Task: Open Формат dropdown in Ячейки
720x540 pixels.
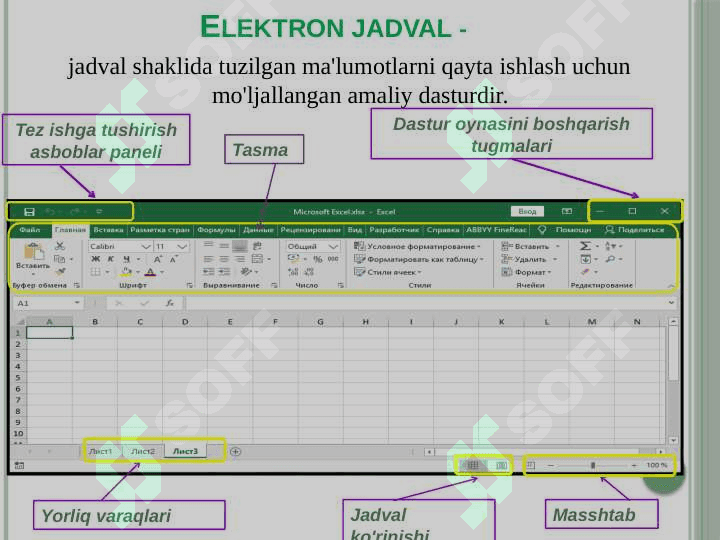Action: pos(526,272)
